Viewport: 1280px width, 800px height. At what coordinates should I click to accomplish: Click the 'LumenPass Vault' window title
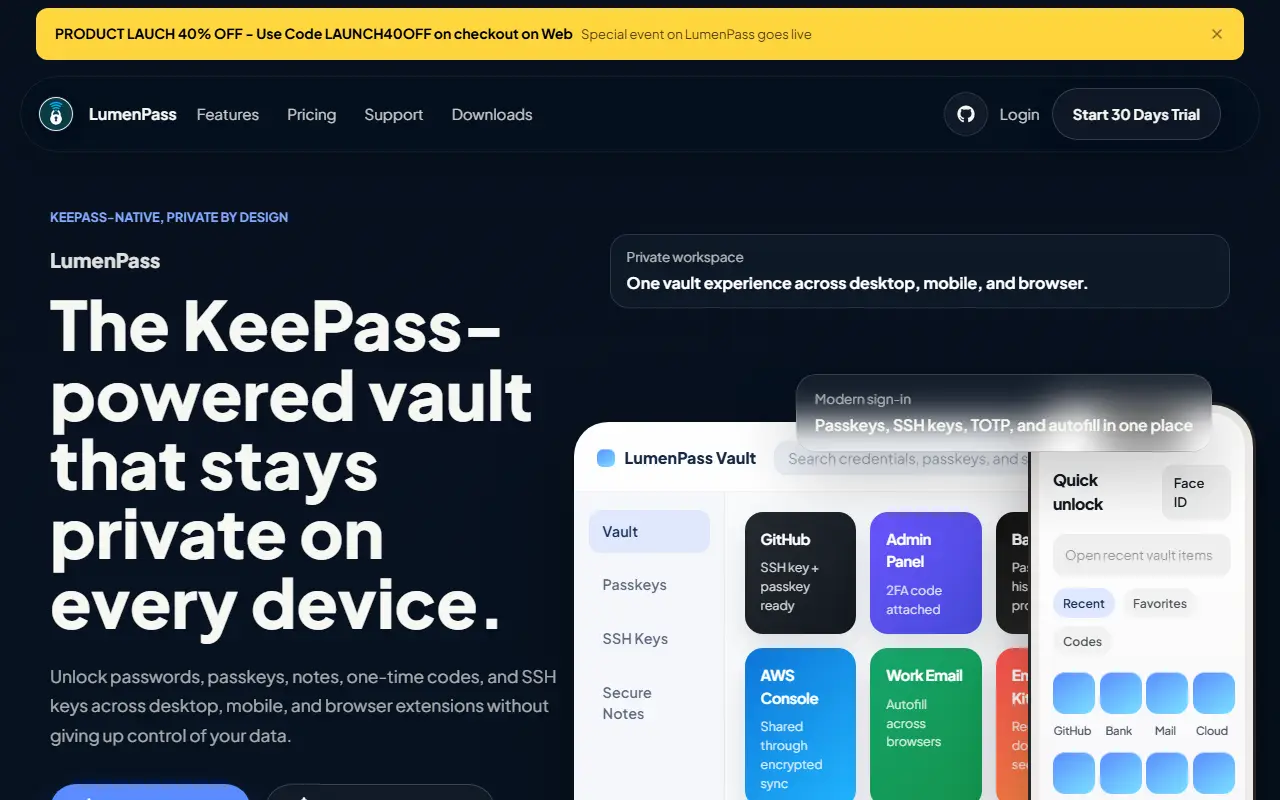coord(690,458)
